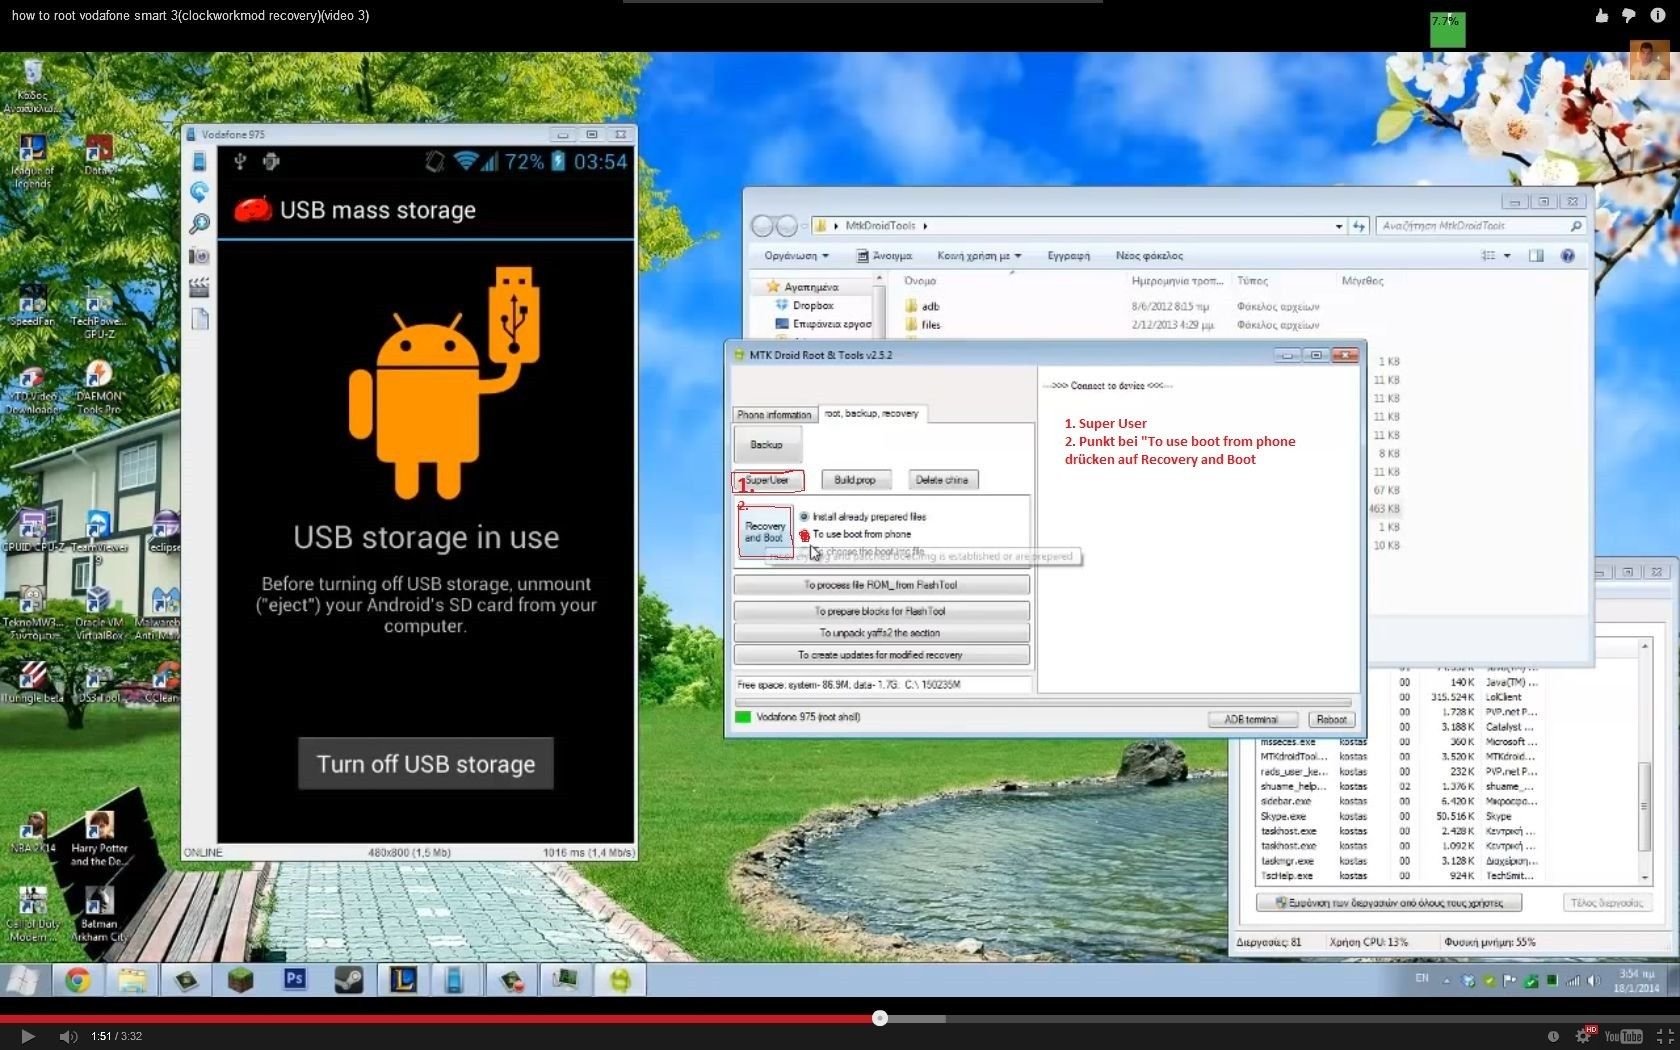
Task: Click the document icon in Vodafone 975 sidebar
Action: click(x=200, y=319)
